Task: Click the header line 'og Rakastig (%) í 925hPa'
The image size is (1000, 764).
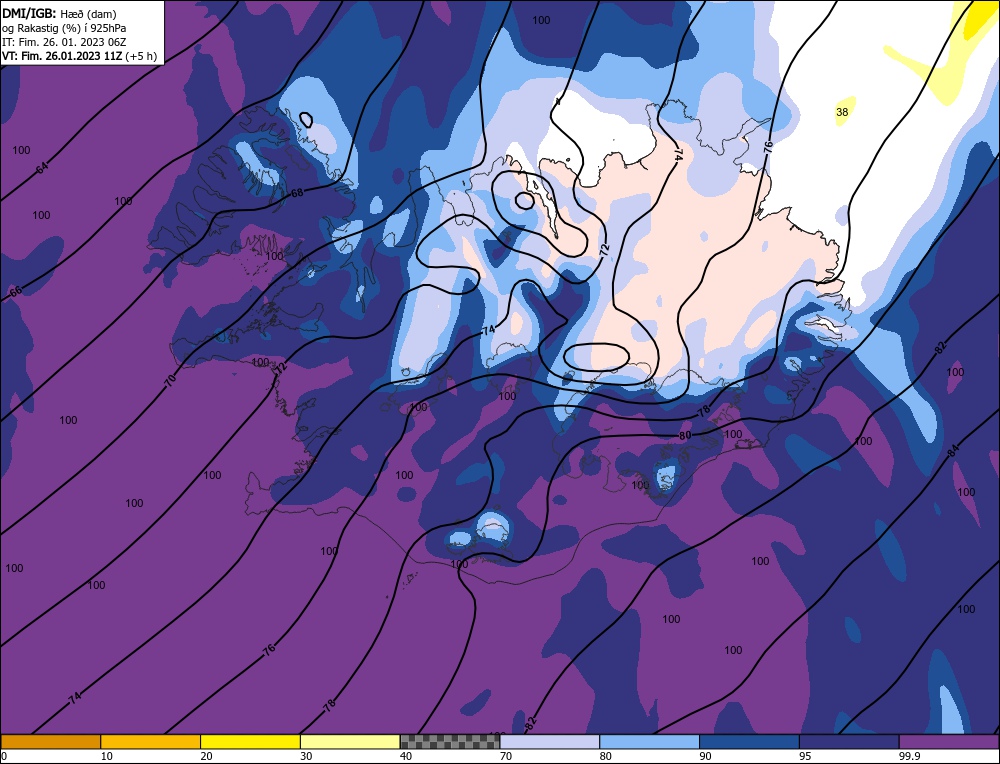Action: [64, 28]
